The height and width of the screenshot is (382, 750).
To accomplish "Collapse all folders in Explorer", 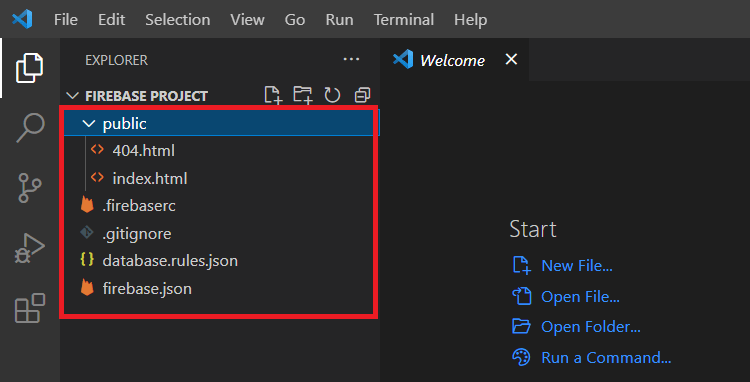I will pos(362,95).
